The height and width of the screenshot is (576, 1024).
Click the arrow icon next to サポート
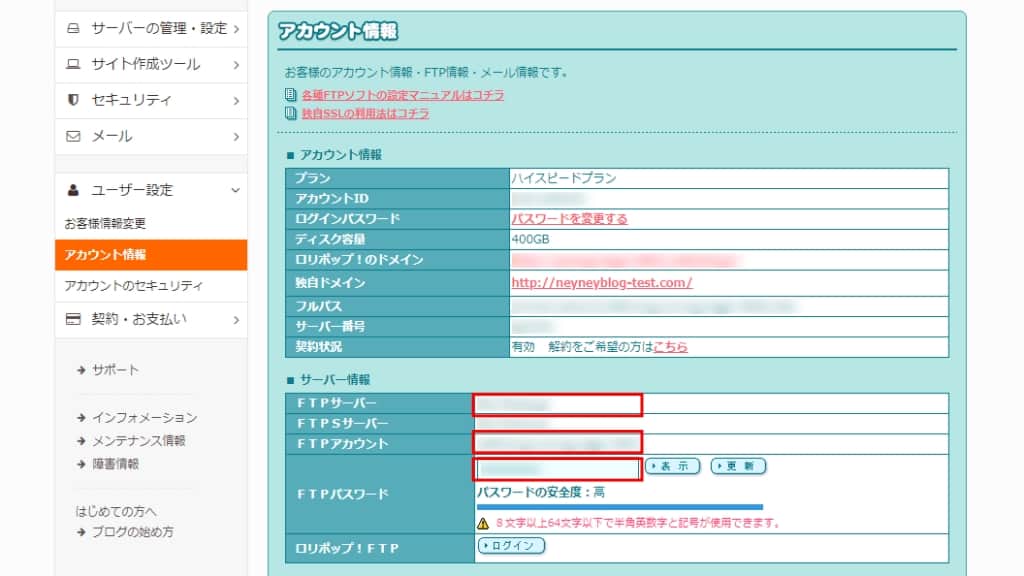click(81, 370)
